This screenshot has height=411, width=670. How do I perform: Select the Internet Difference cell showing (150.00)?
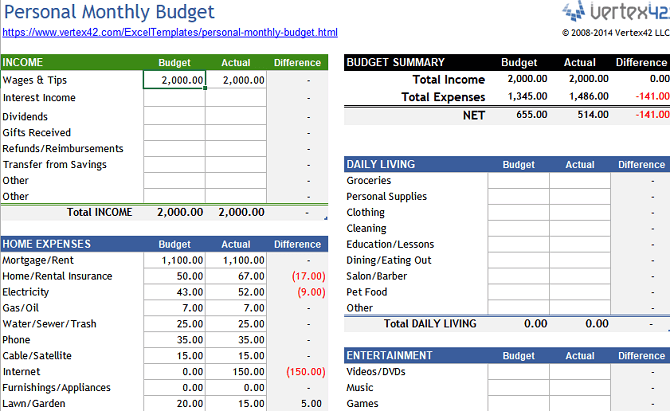pyautogui.click(x=297, y=372)
